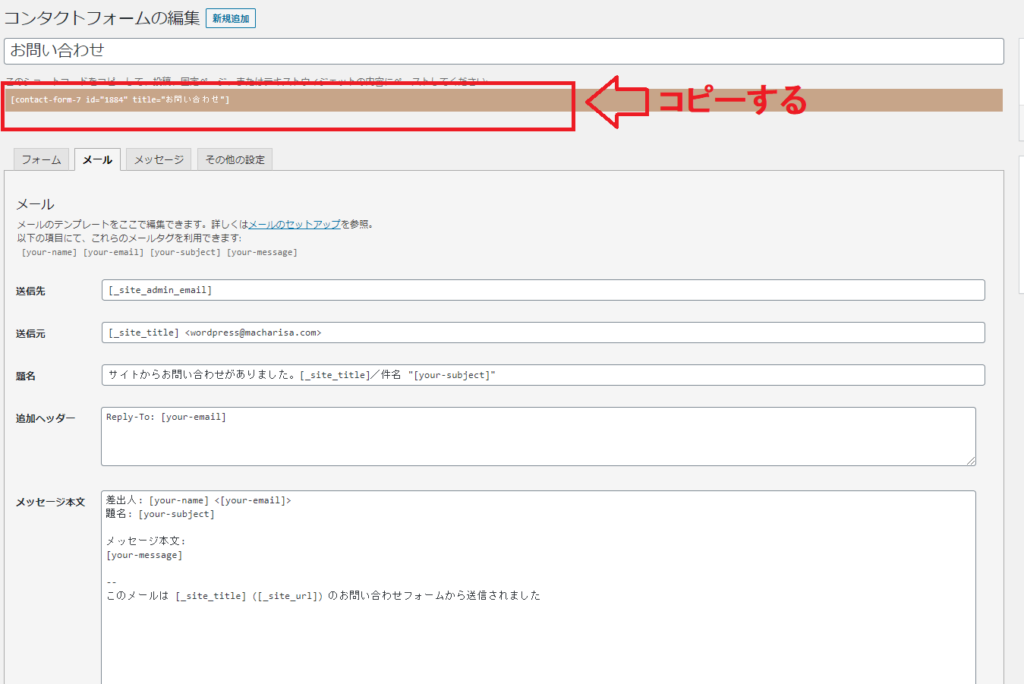Switch to the フォーム tab
The image size is (1024, 684).
click(41, 160)
